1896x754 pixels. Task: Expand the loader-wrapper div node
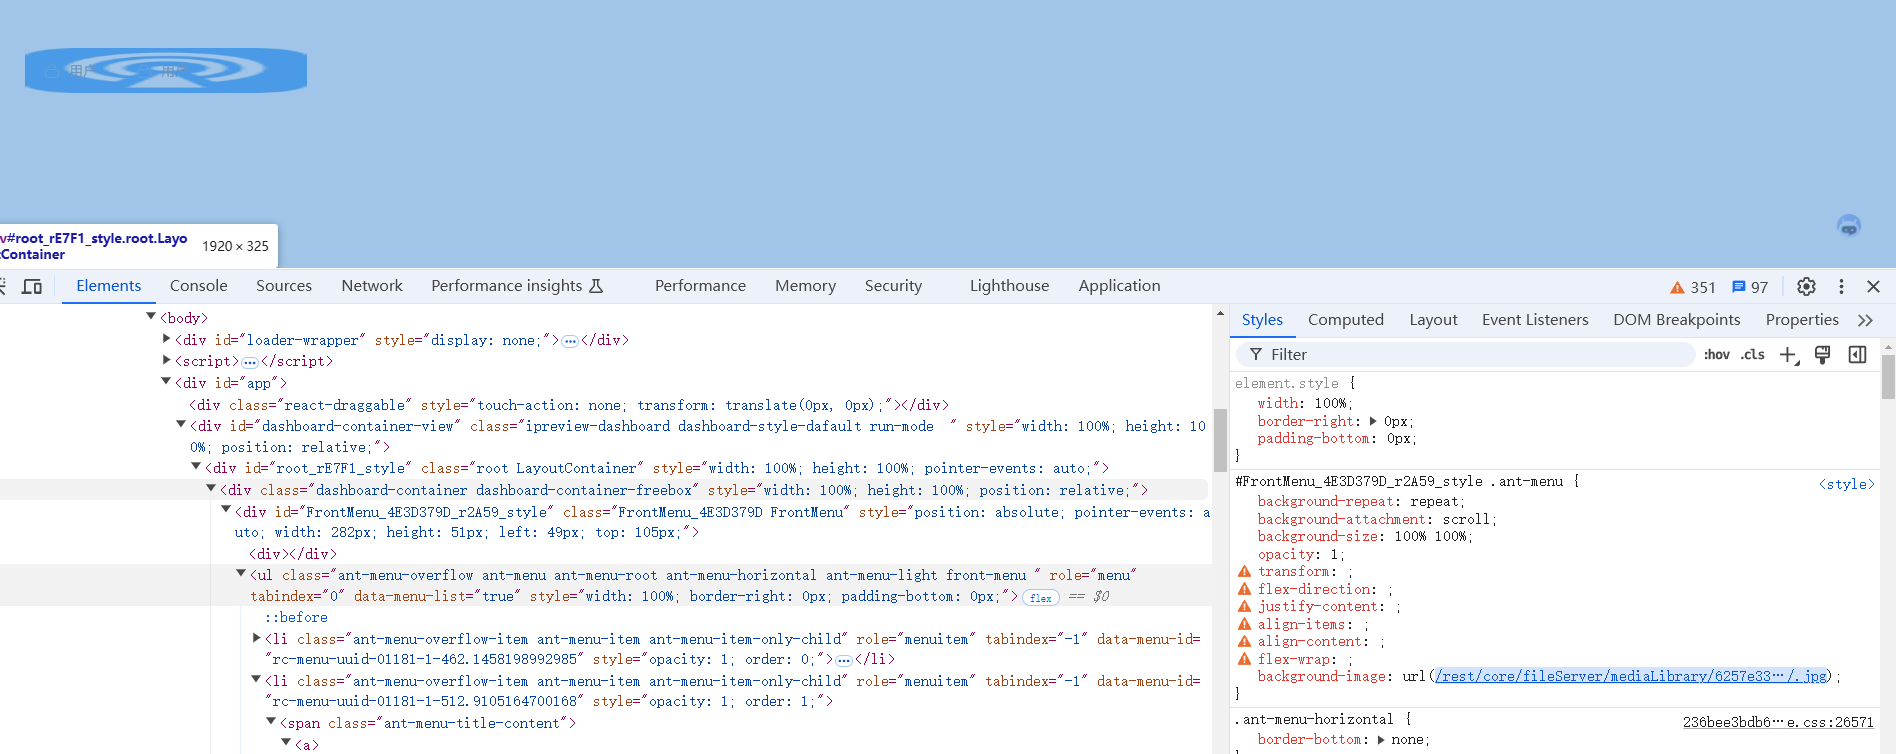pyautogui.click(x=166, y=338)
